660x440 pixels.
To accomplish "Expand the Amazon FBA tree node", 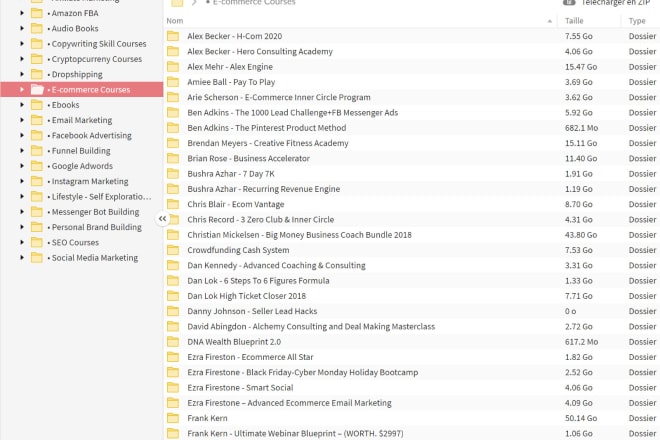I will pos(22,13).
